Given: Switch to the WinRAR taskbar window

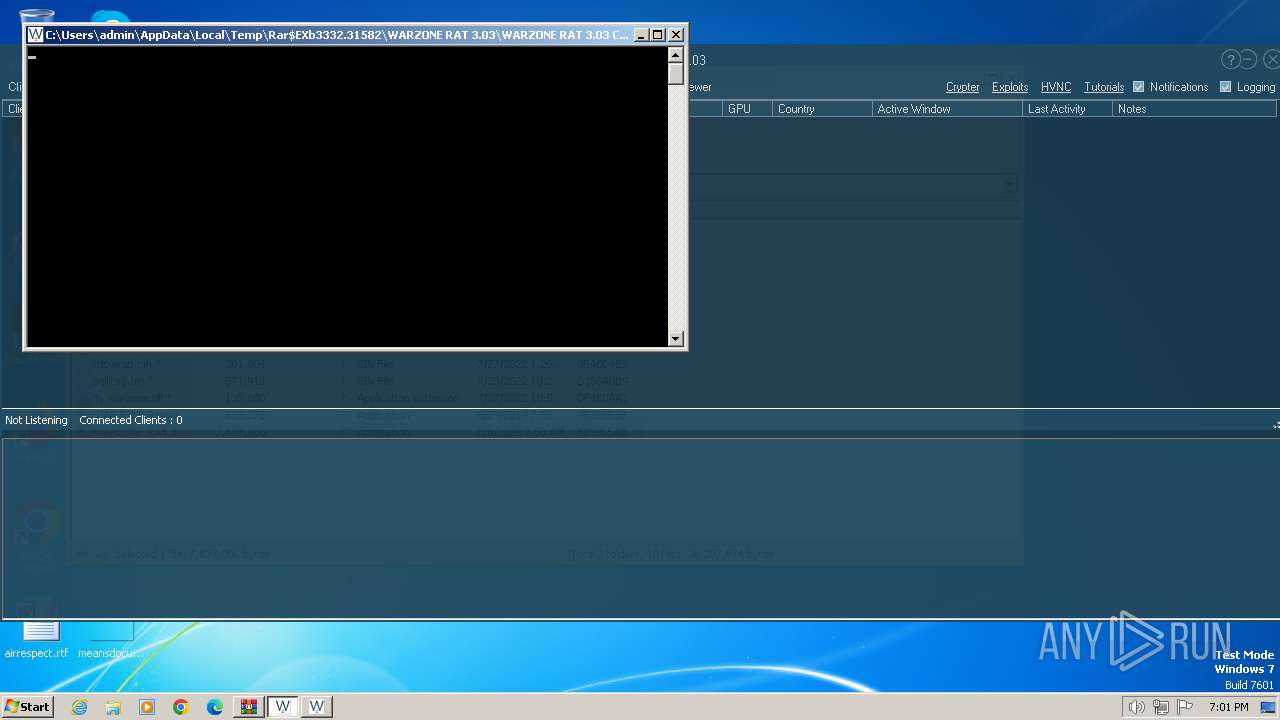Looking at the screenshot, I should 248,707.
